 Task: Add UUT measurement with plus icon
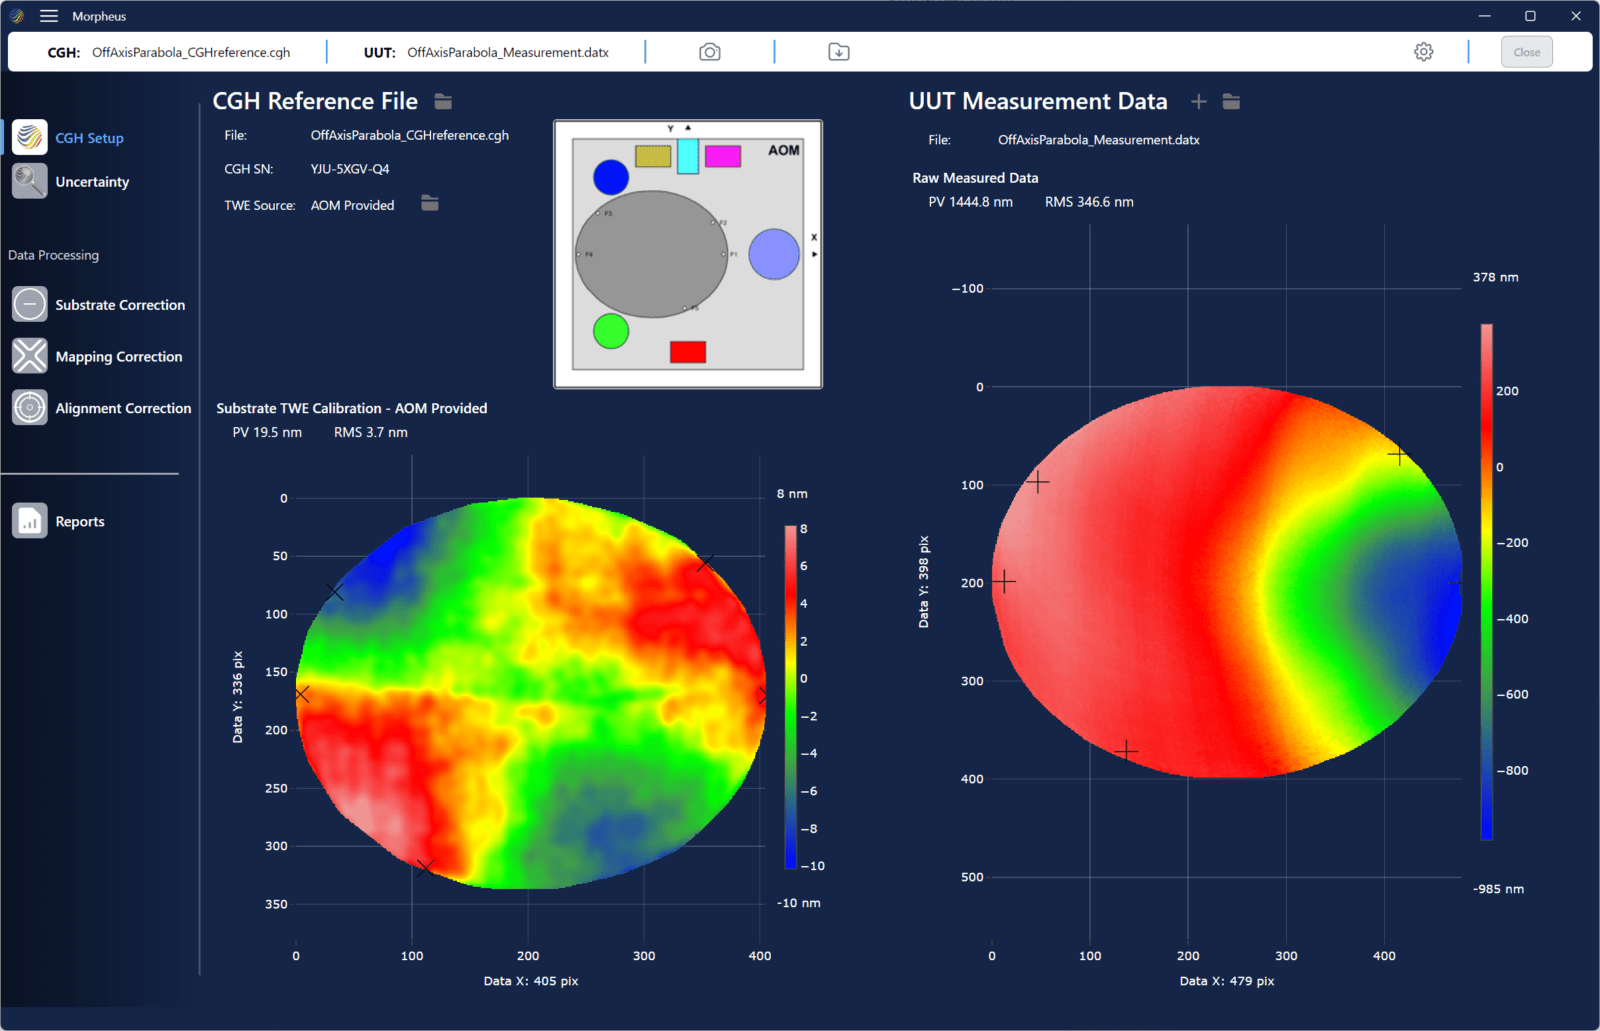(1198, 102)
